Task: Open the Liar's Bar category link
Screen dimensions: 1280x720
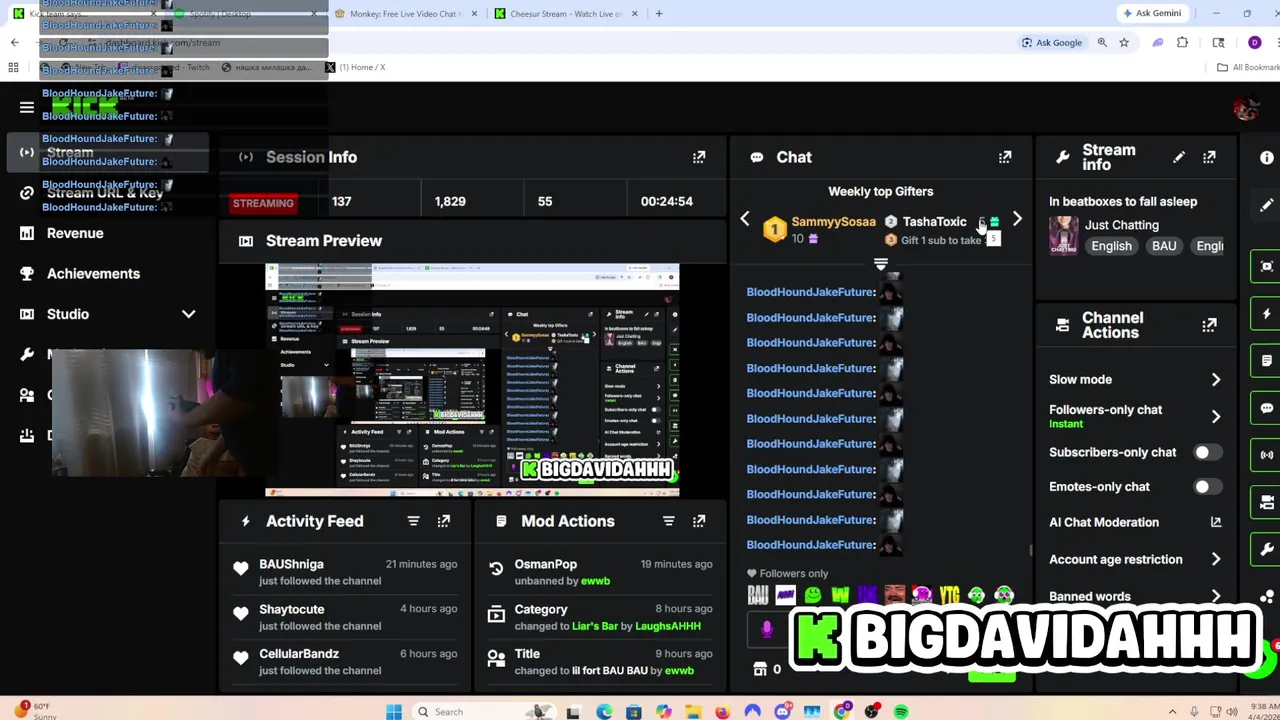Action: [x=595, y=626]
